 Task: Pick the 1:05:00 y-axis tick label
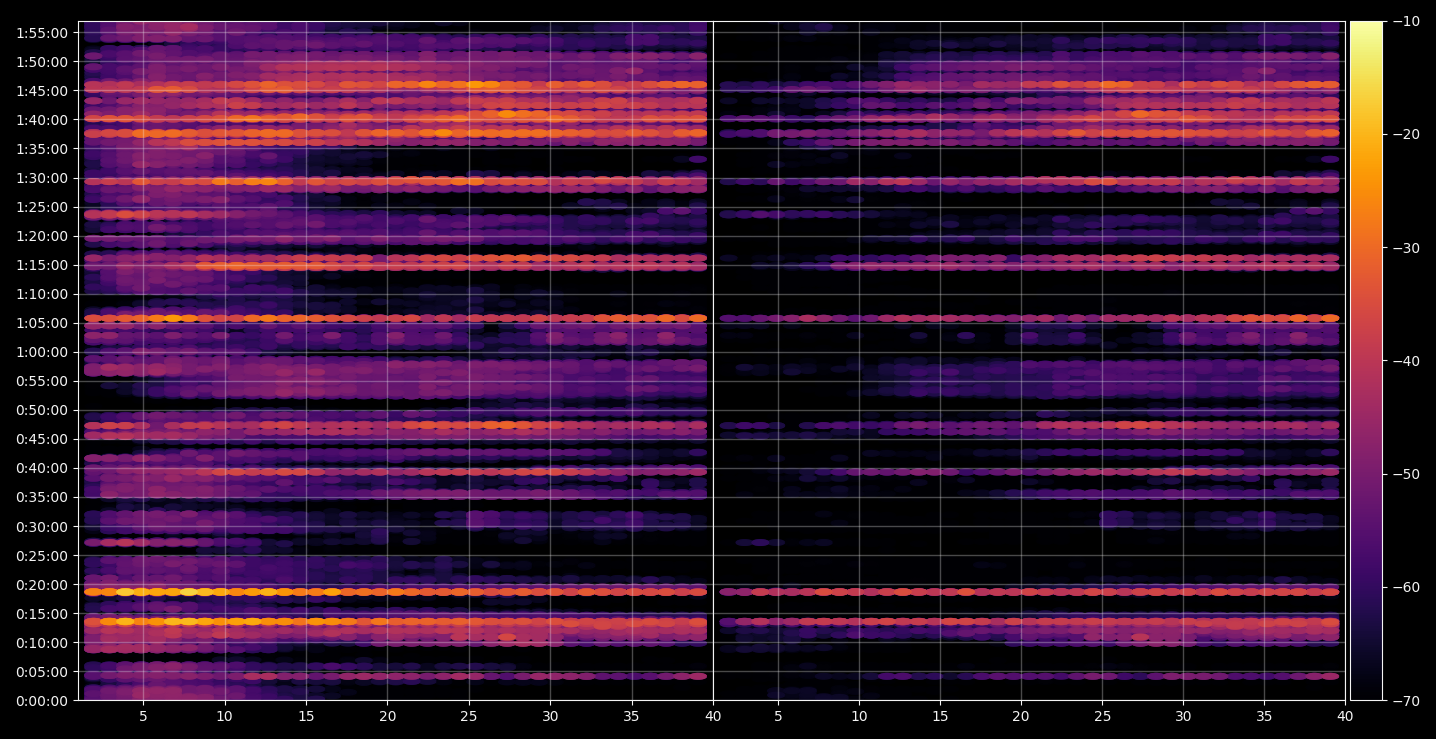42,323
